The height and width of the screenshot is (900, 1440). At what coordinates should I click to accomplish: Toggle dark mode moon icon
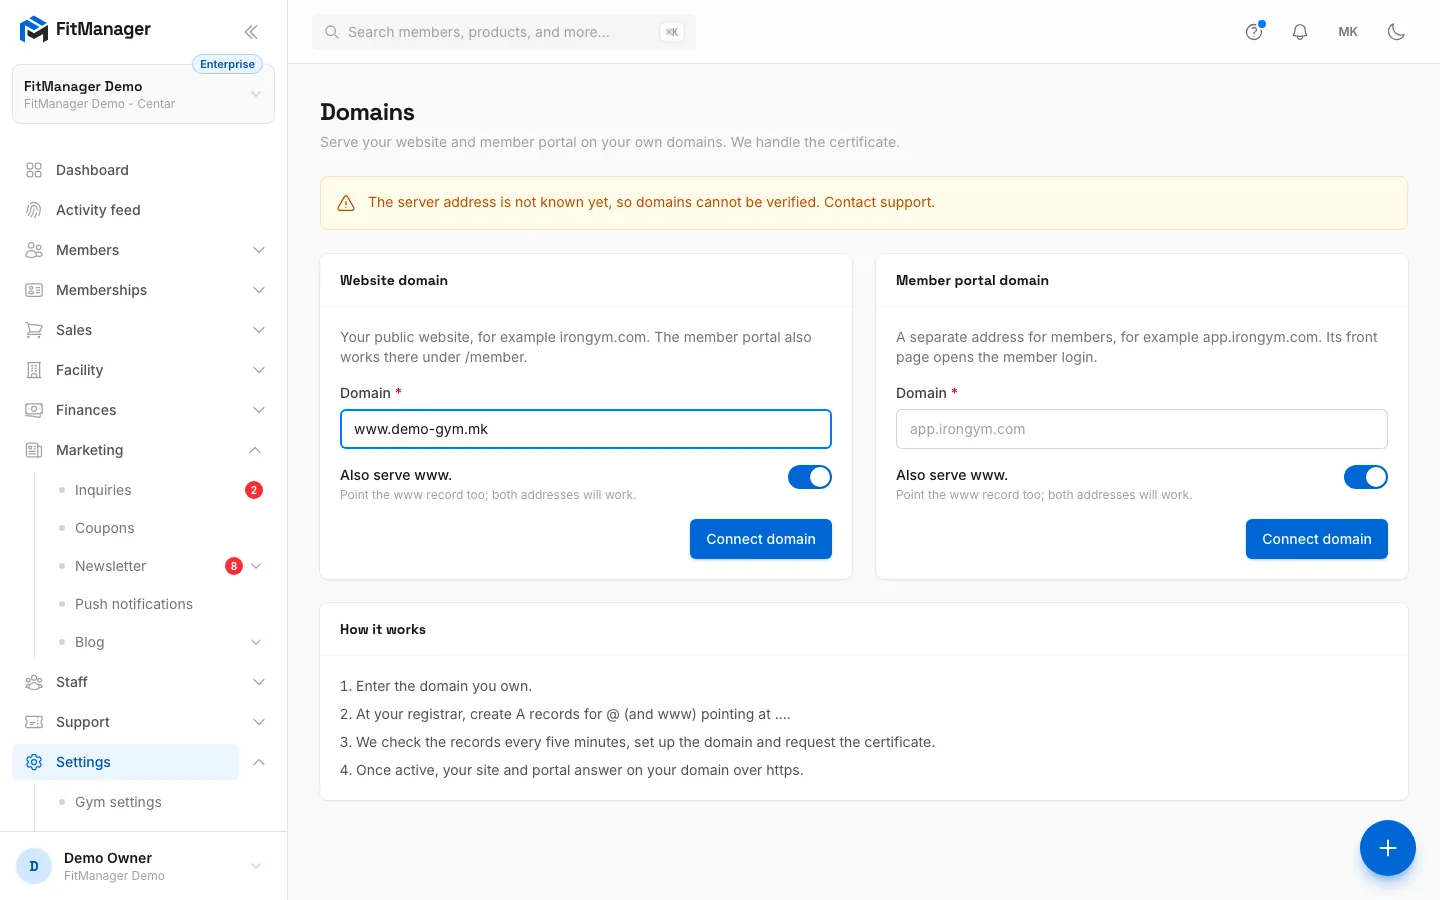(x=1396, y=32)
